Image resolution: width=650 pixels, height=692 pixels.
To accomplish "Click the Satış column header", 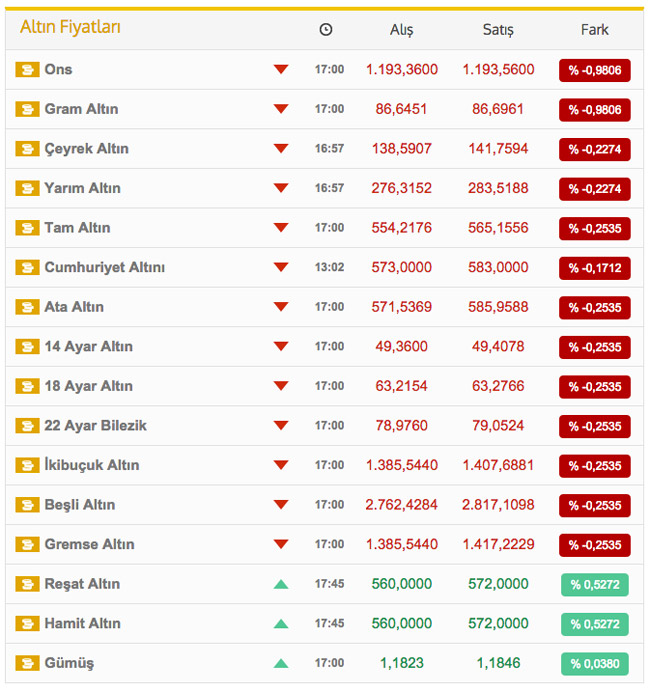I will click(498, 30).
